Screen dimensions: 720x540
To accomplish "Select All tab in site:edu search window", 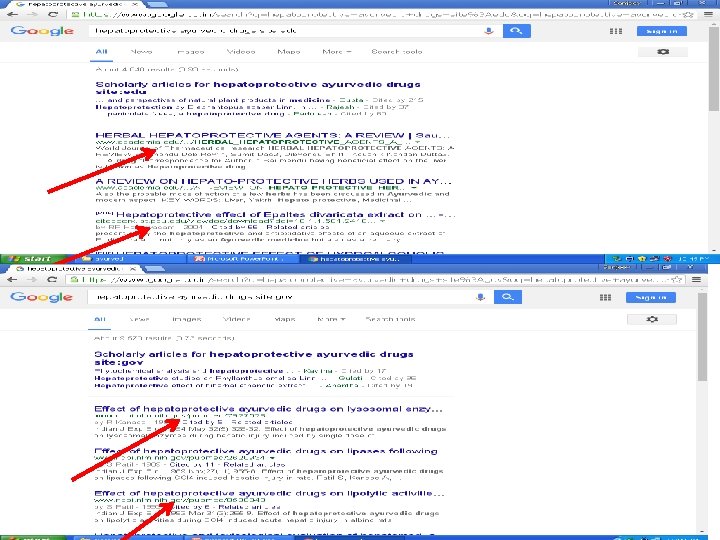I will click(x=101, y=52).
